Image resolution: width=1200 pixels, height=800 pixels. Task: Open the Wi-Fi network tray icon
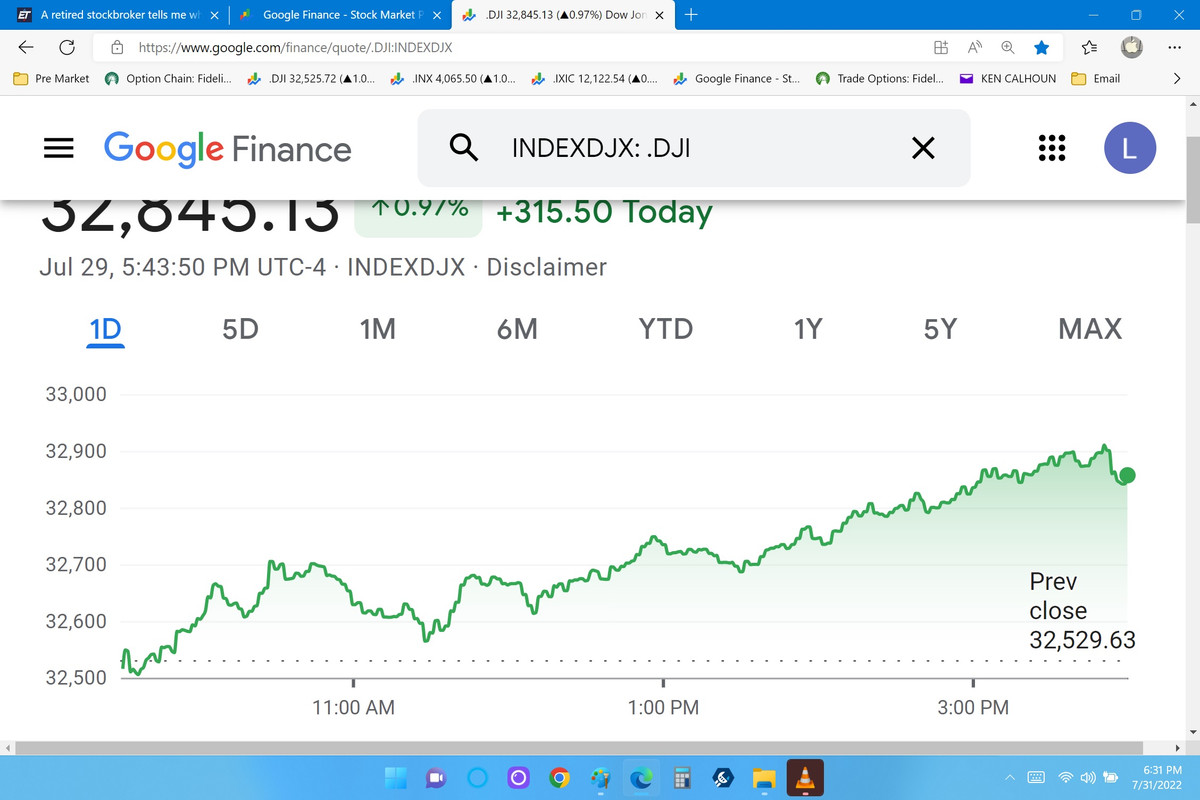1065,777
